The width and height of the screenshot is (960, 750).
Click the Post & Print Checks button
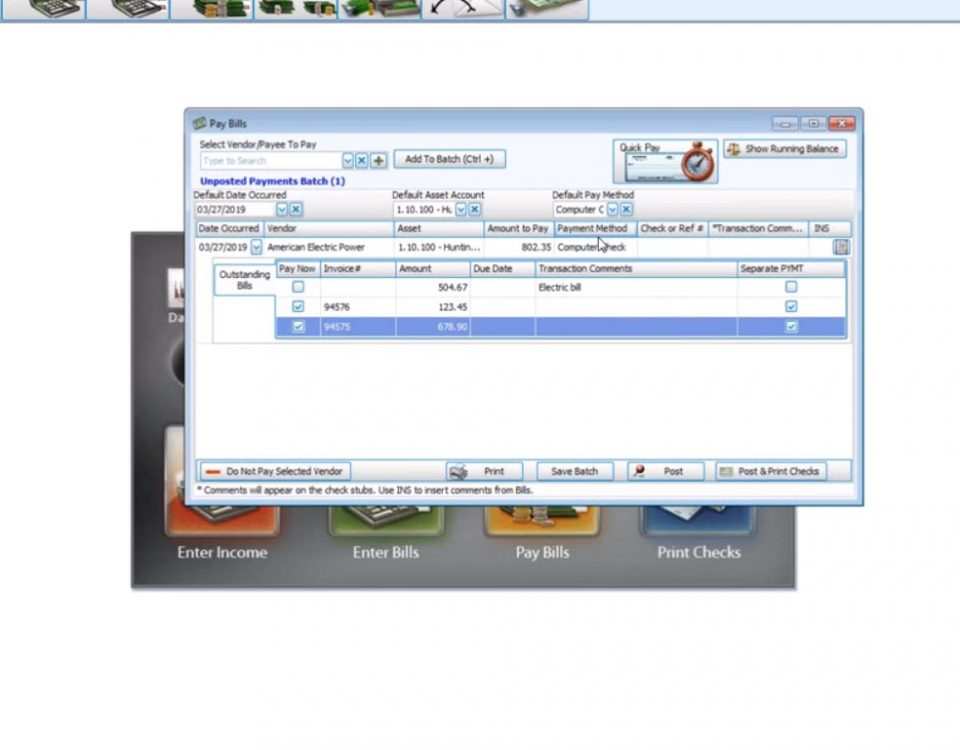point(770,471)
